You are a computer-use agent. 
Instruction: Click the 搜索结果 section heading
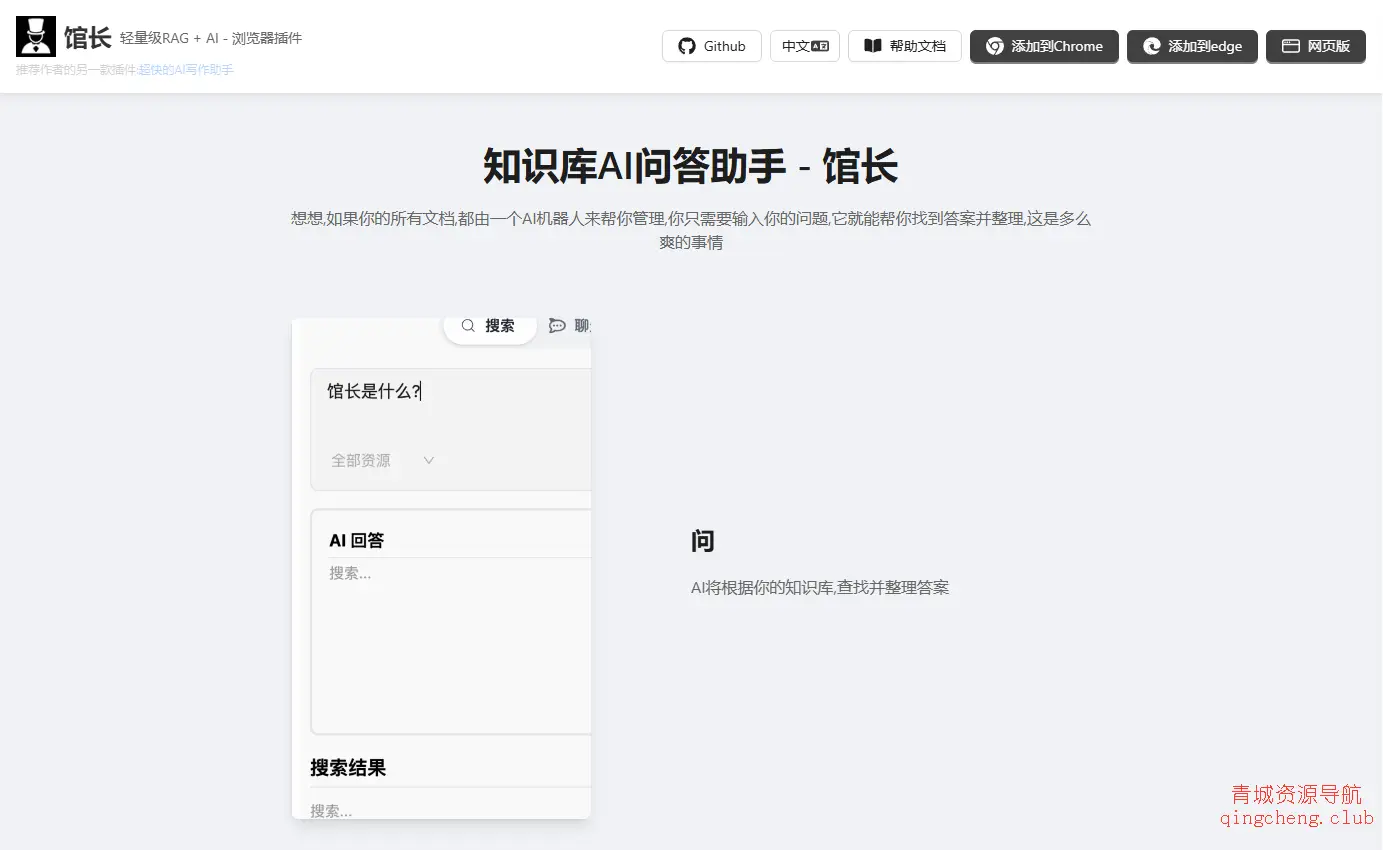pyautogui.click(x=348, y=768)
